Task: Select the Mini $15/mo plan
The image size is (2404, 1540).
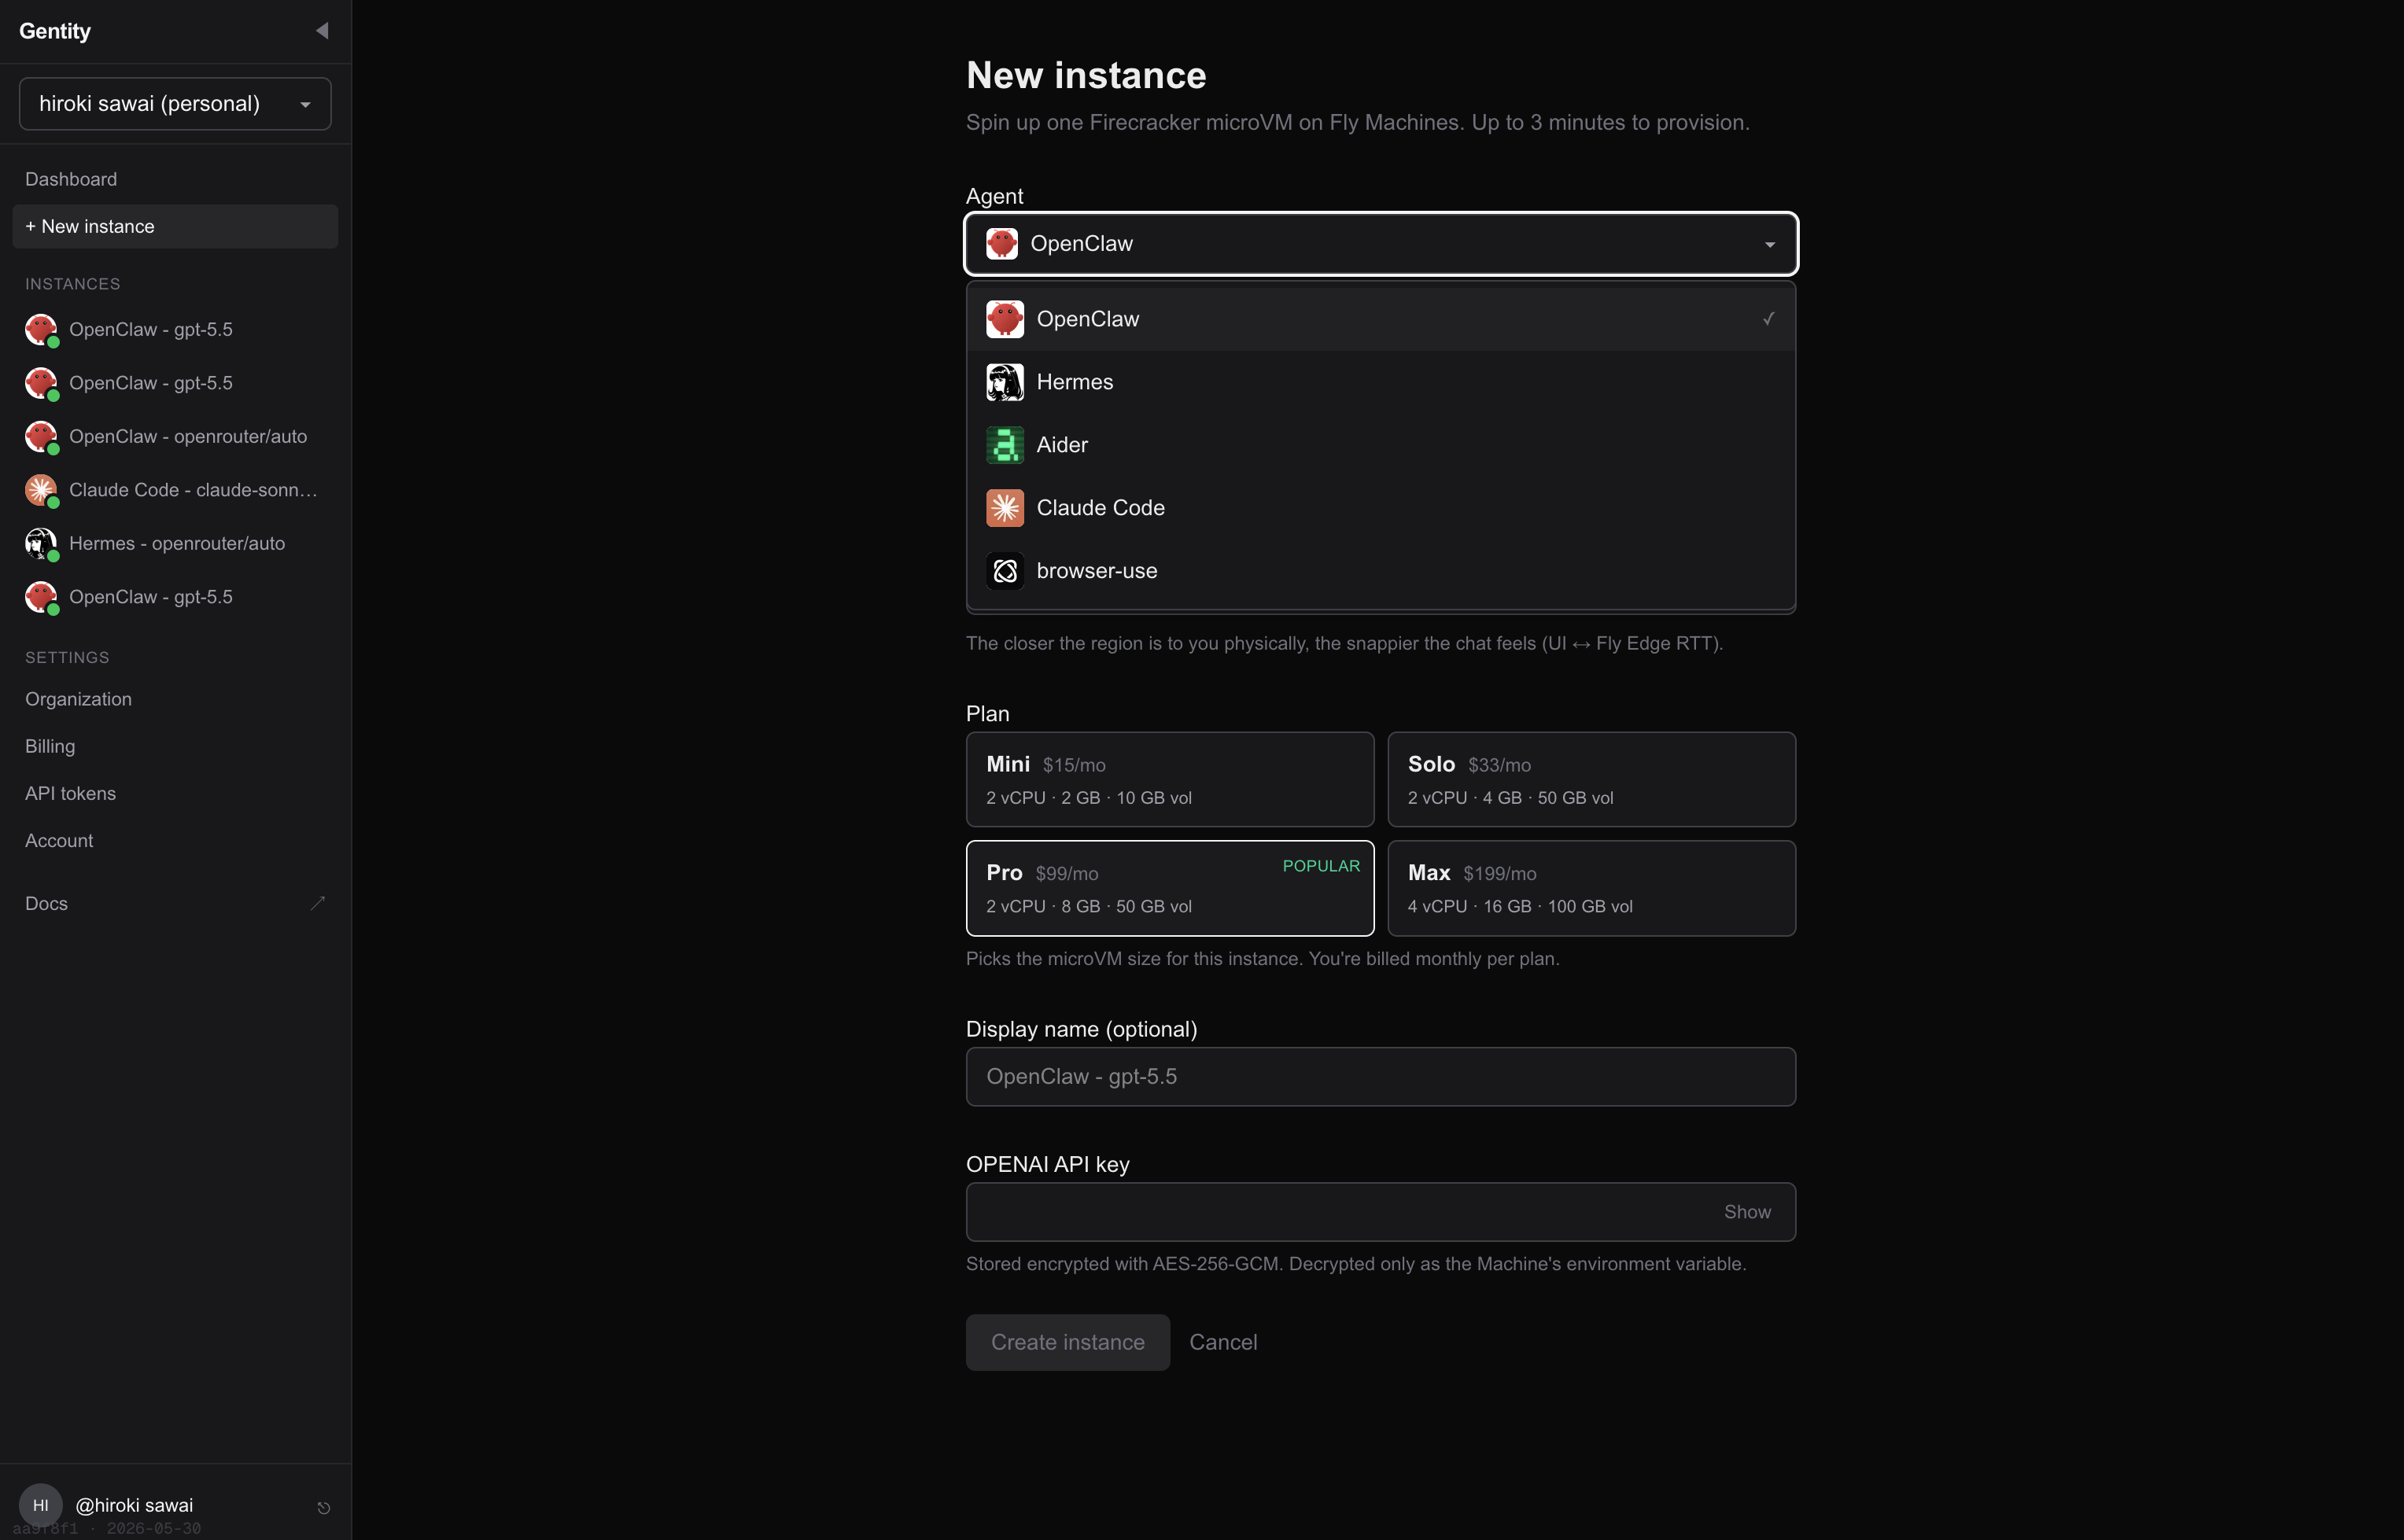Action: 1170,779
